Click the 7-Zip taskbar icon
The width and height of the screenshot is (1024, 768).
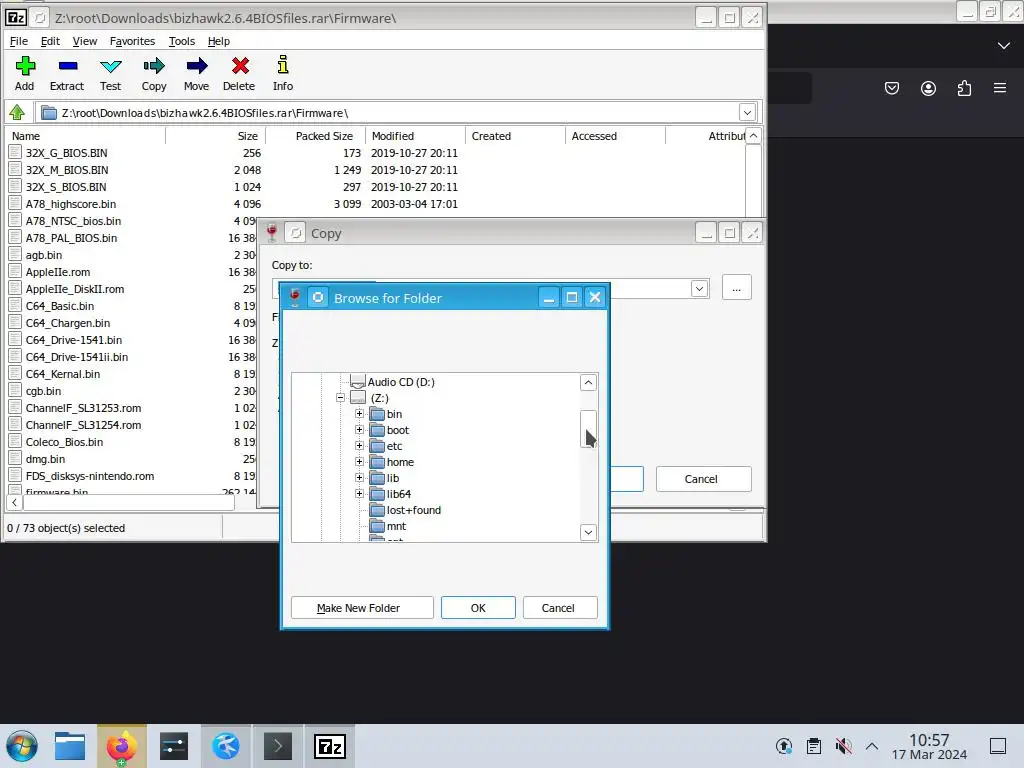click(x=330, y=746)
